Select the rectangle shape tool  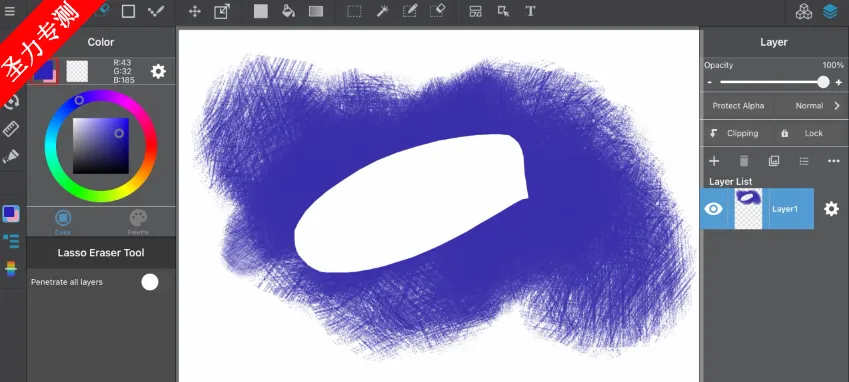[128, 11]
